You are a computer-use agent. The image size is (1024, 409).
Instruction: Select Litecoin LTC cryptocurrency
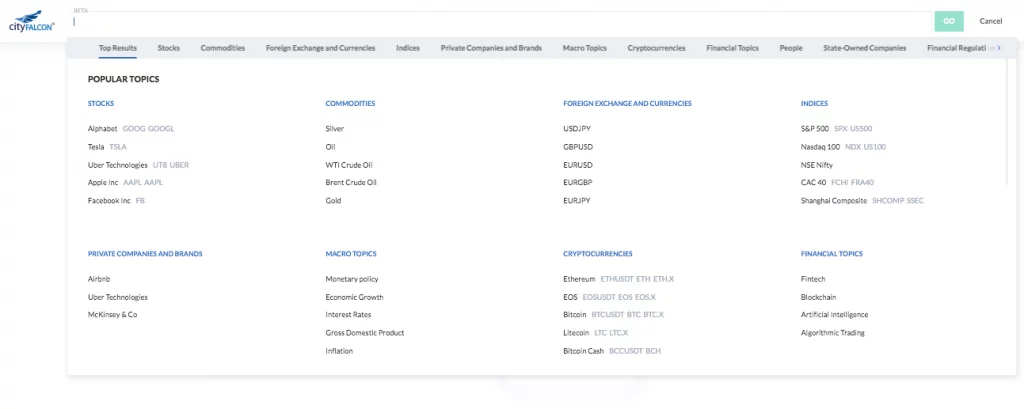click(595, 333)
